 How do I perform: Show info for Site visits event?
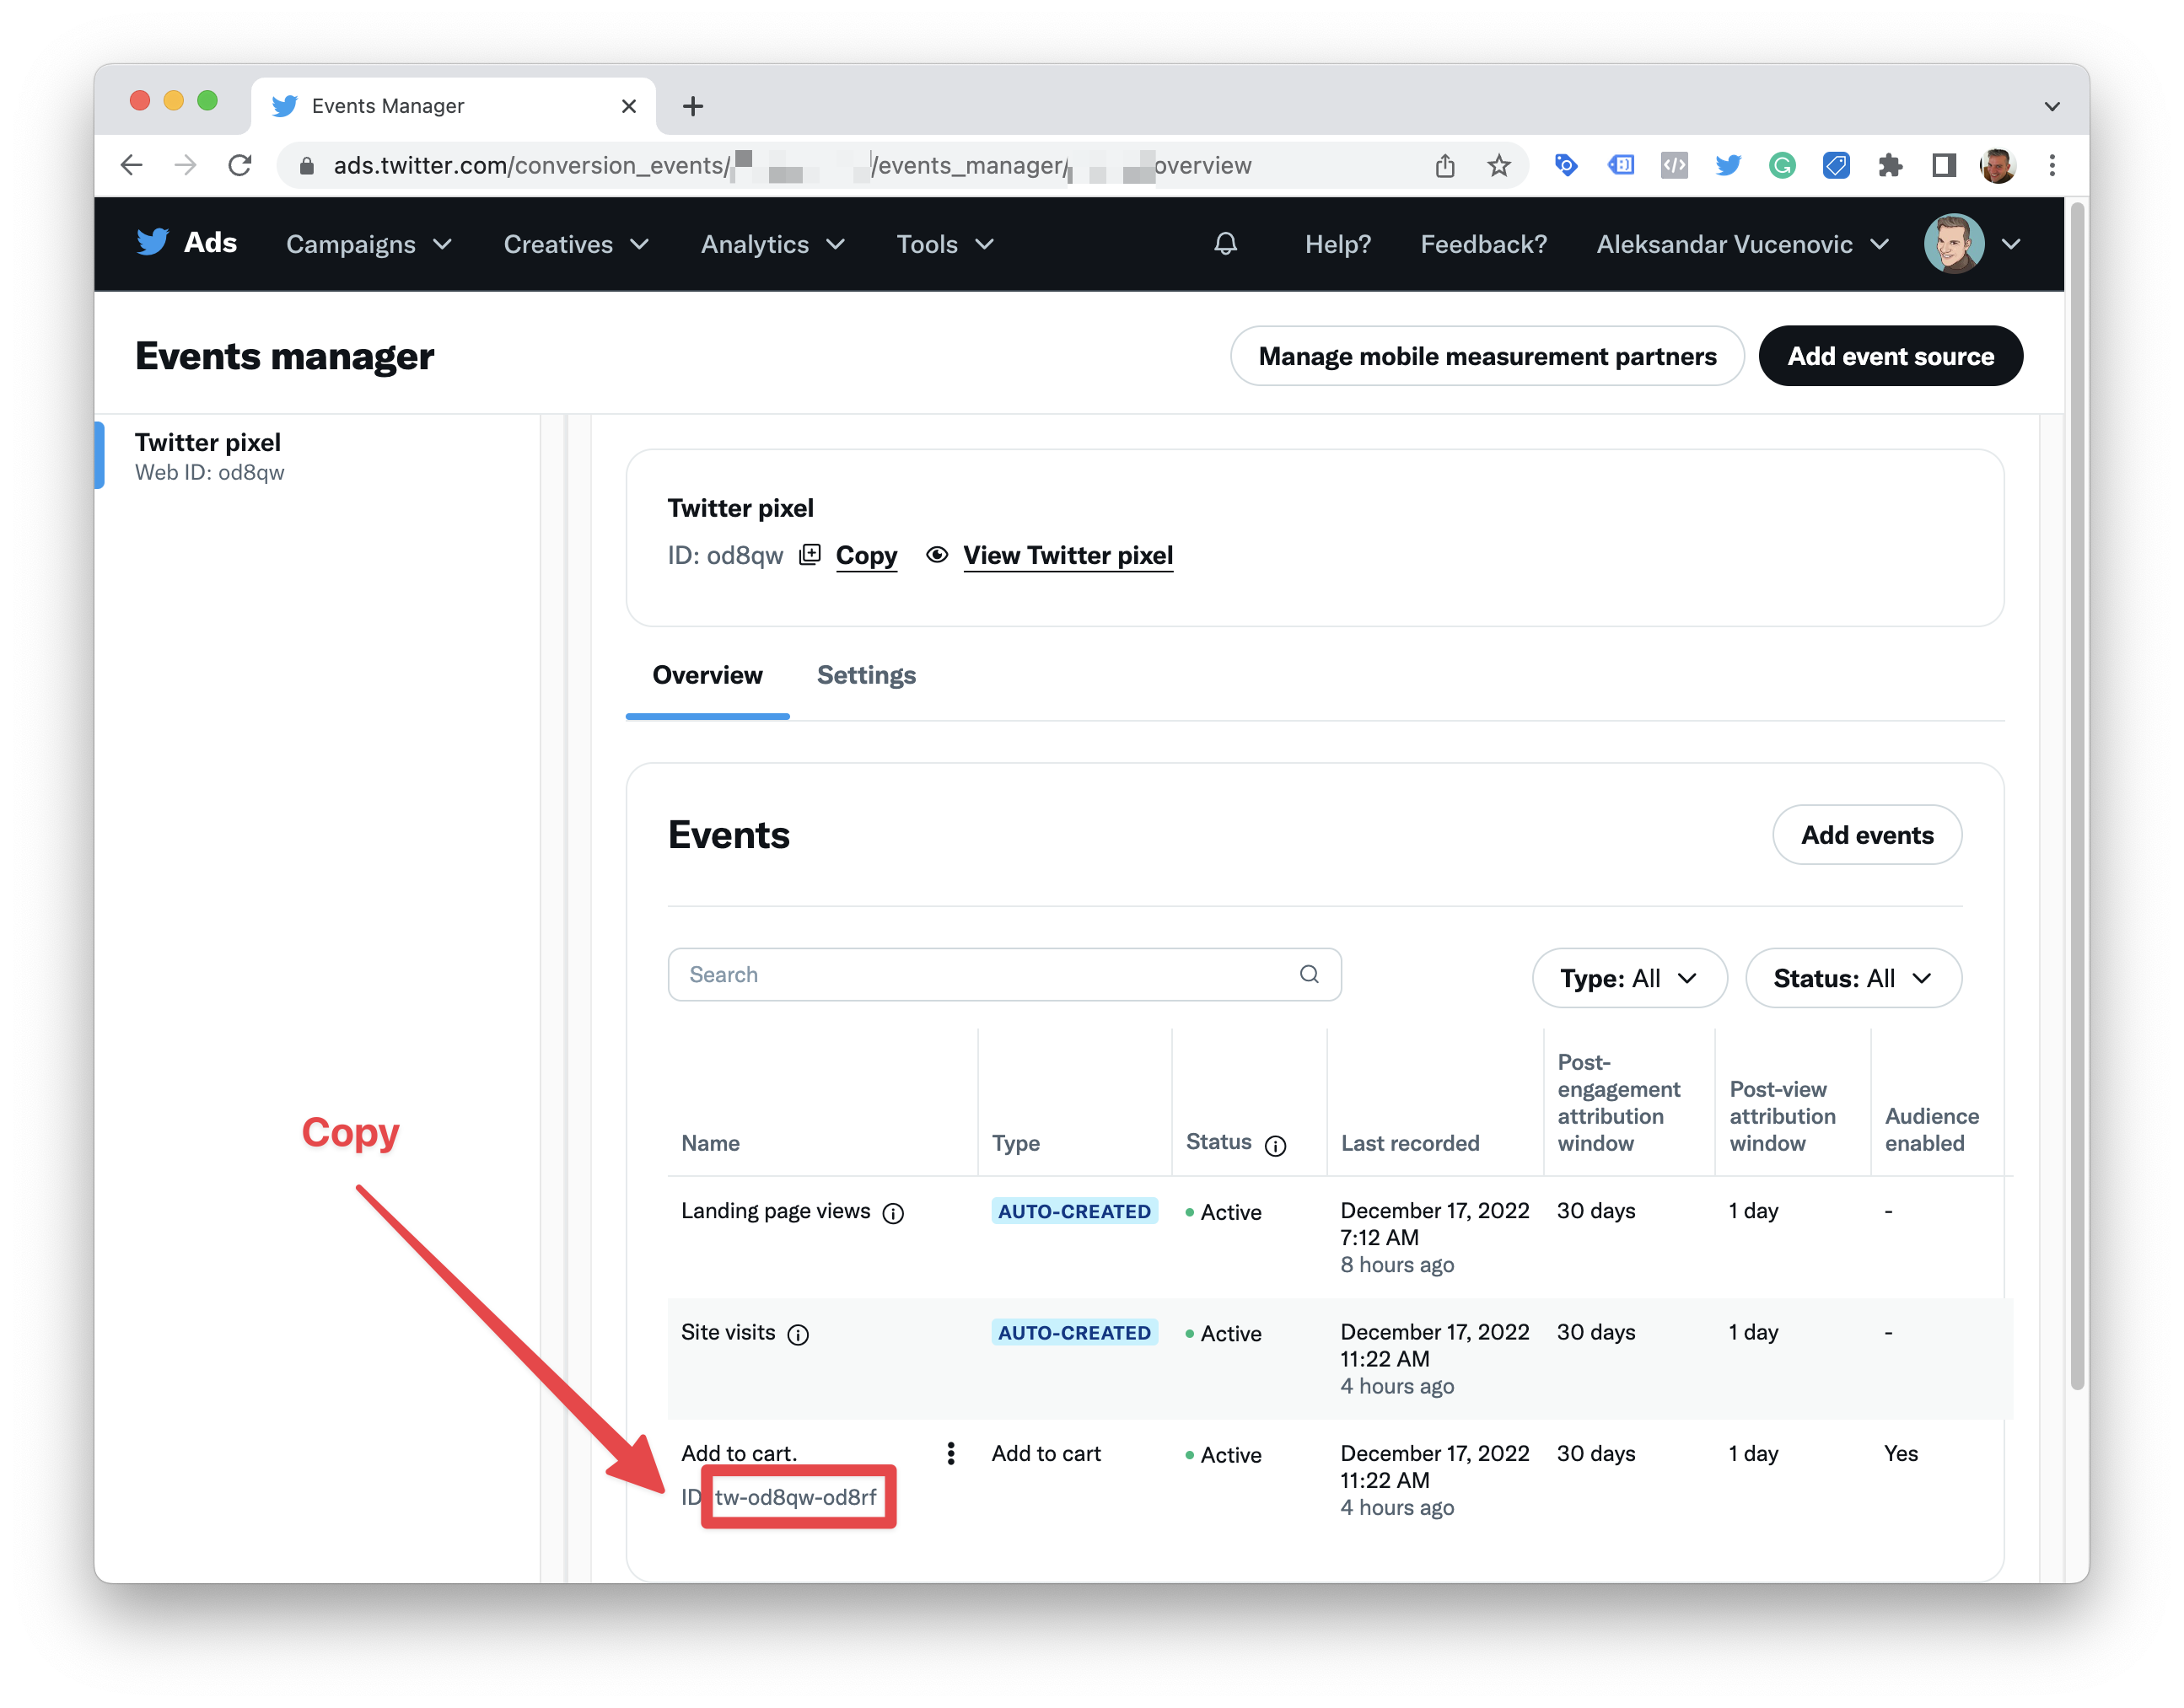click(x=798, y=1335)
